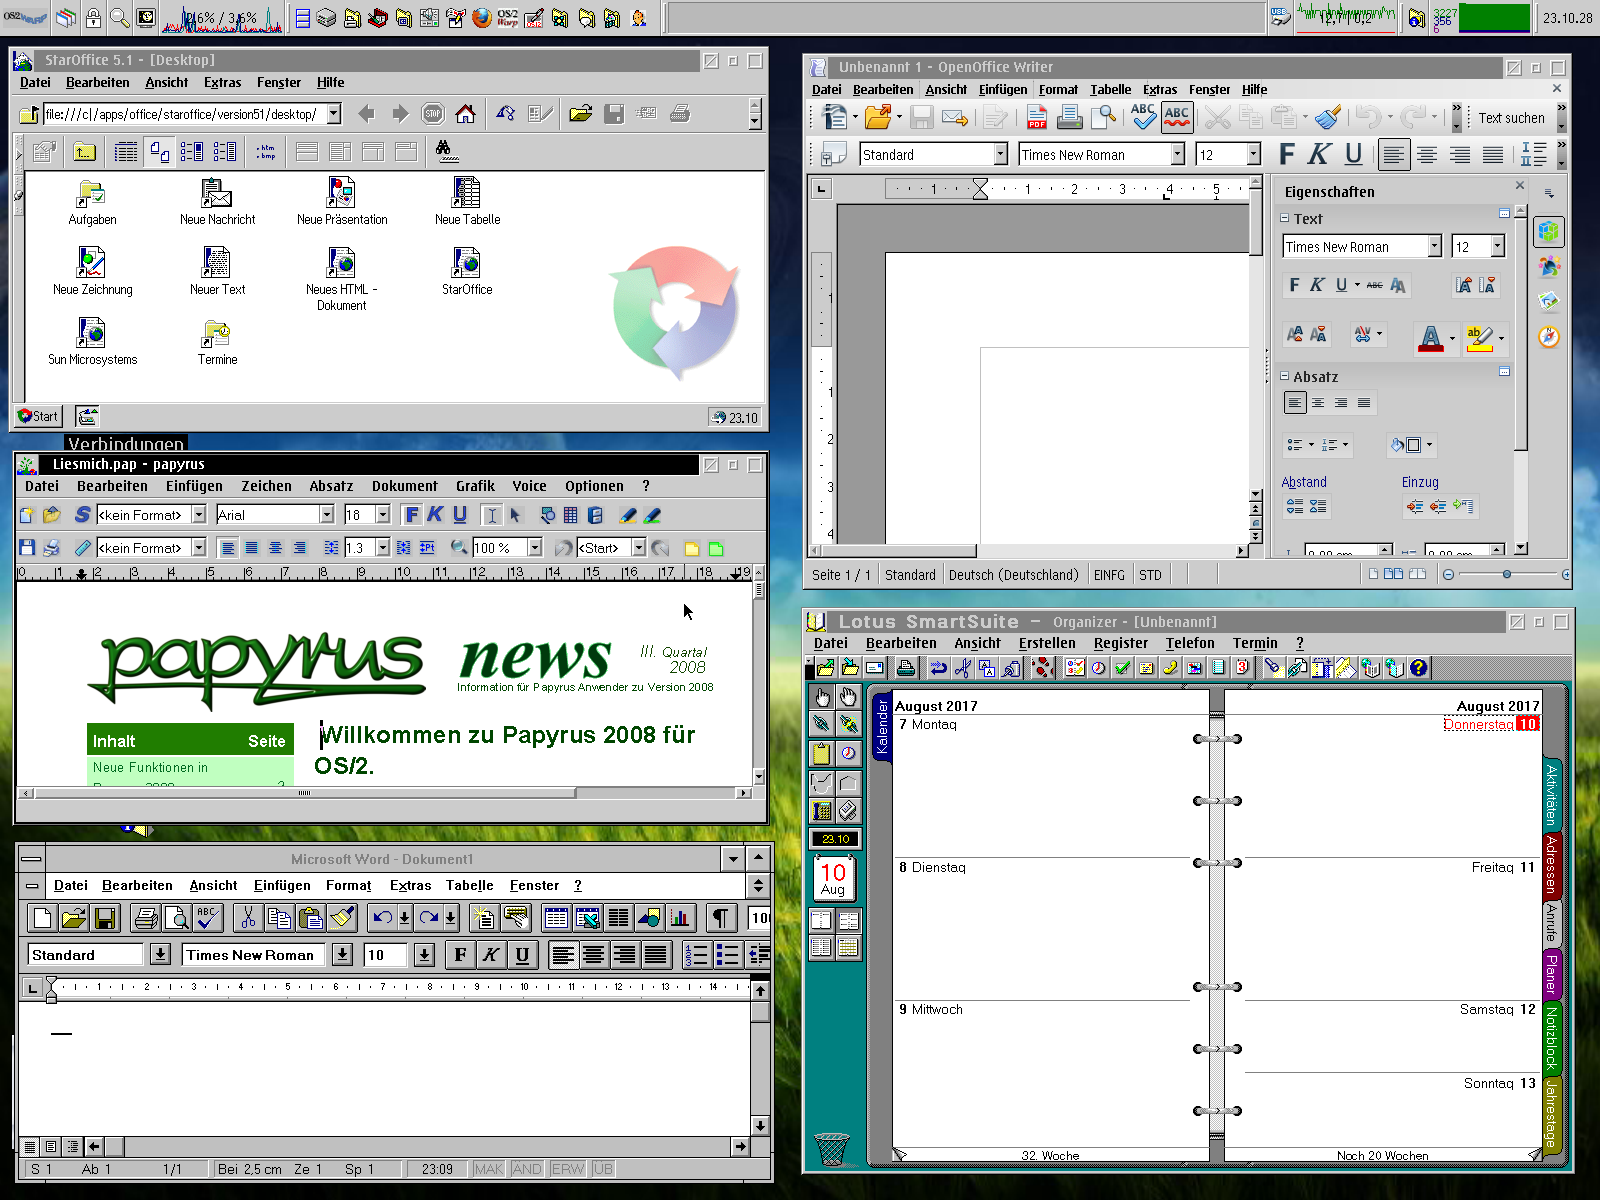This screenshot has height=1200, width=1600.
Task: Open the Arial font dropdown in Papyrus
Action: (x=326, y=514)
